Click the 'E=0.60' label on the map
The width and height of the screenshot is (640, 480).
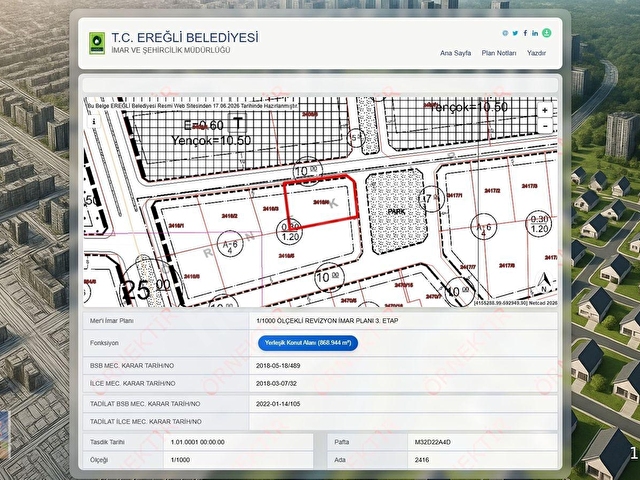click(x=203, y=125)
